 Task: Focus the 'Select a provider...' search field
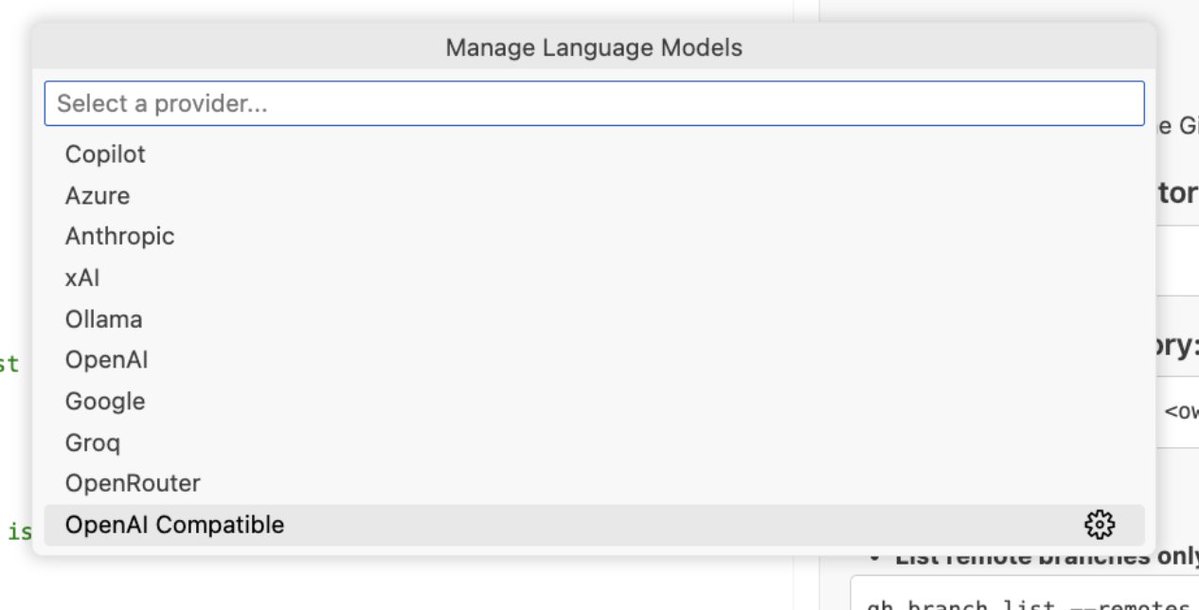point(594,103)
